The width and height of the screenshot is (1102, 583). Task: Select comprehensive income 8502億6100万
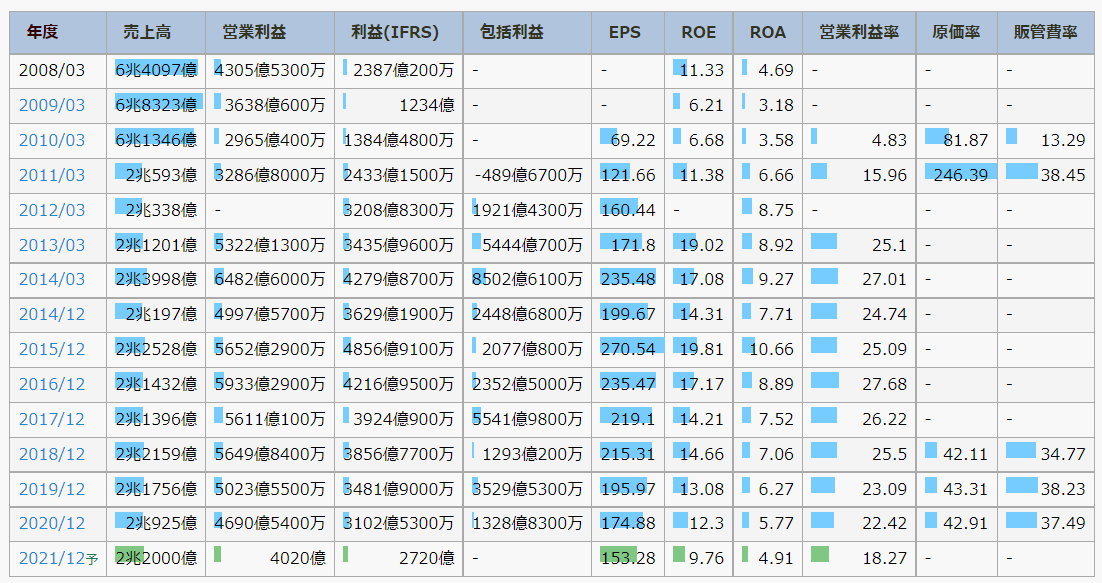pyautogui.click(x=527, y=280)
